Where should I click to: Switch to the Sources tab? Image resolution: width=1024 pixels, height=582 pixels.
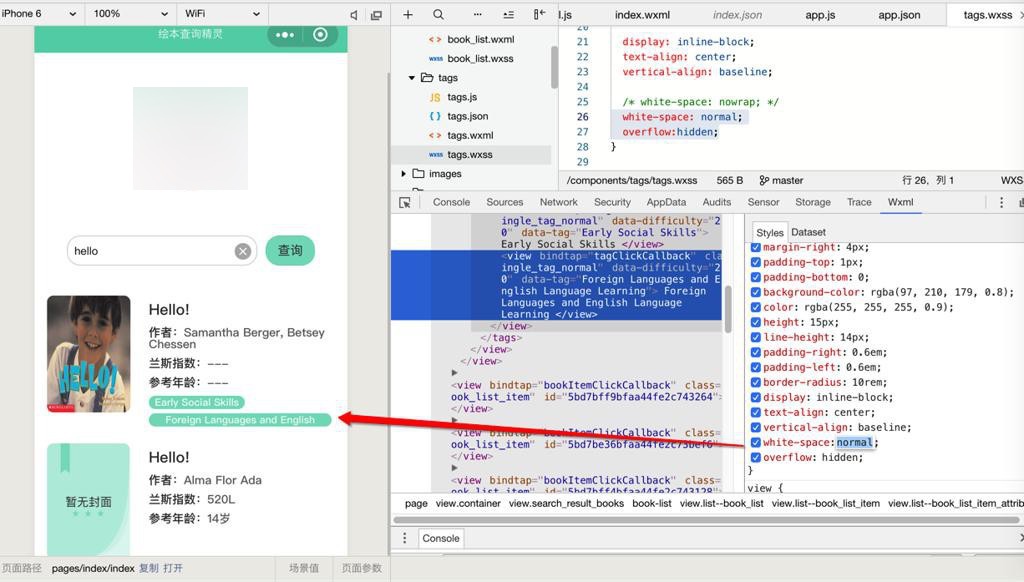(x=504, y=202)
